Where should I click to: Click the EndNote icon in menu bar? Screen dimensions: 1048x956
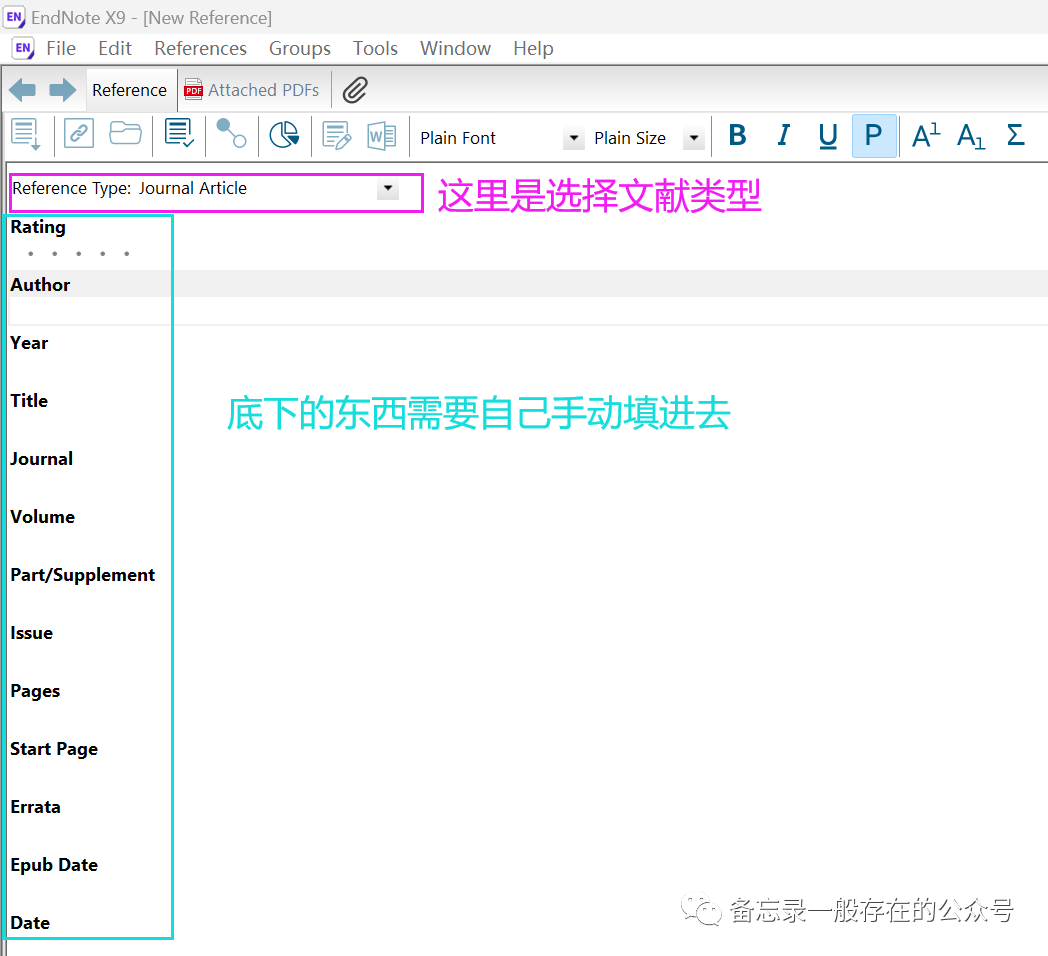(x=23, y=48)
